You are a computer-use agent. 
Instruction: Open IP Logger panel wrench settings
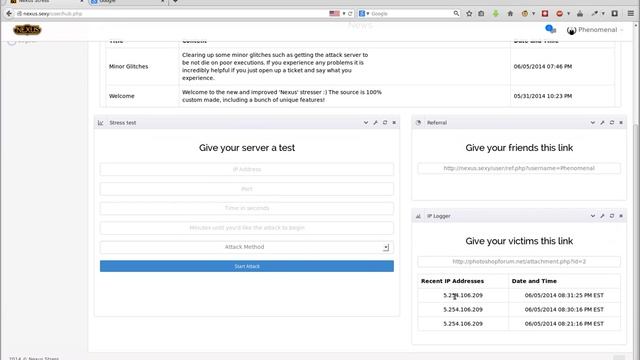tap(602, 216)
